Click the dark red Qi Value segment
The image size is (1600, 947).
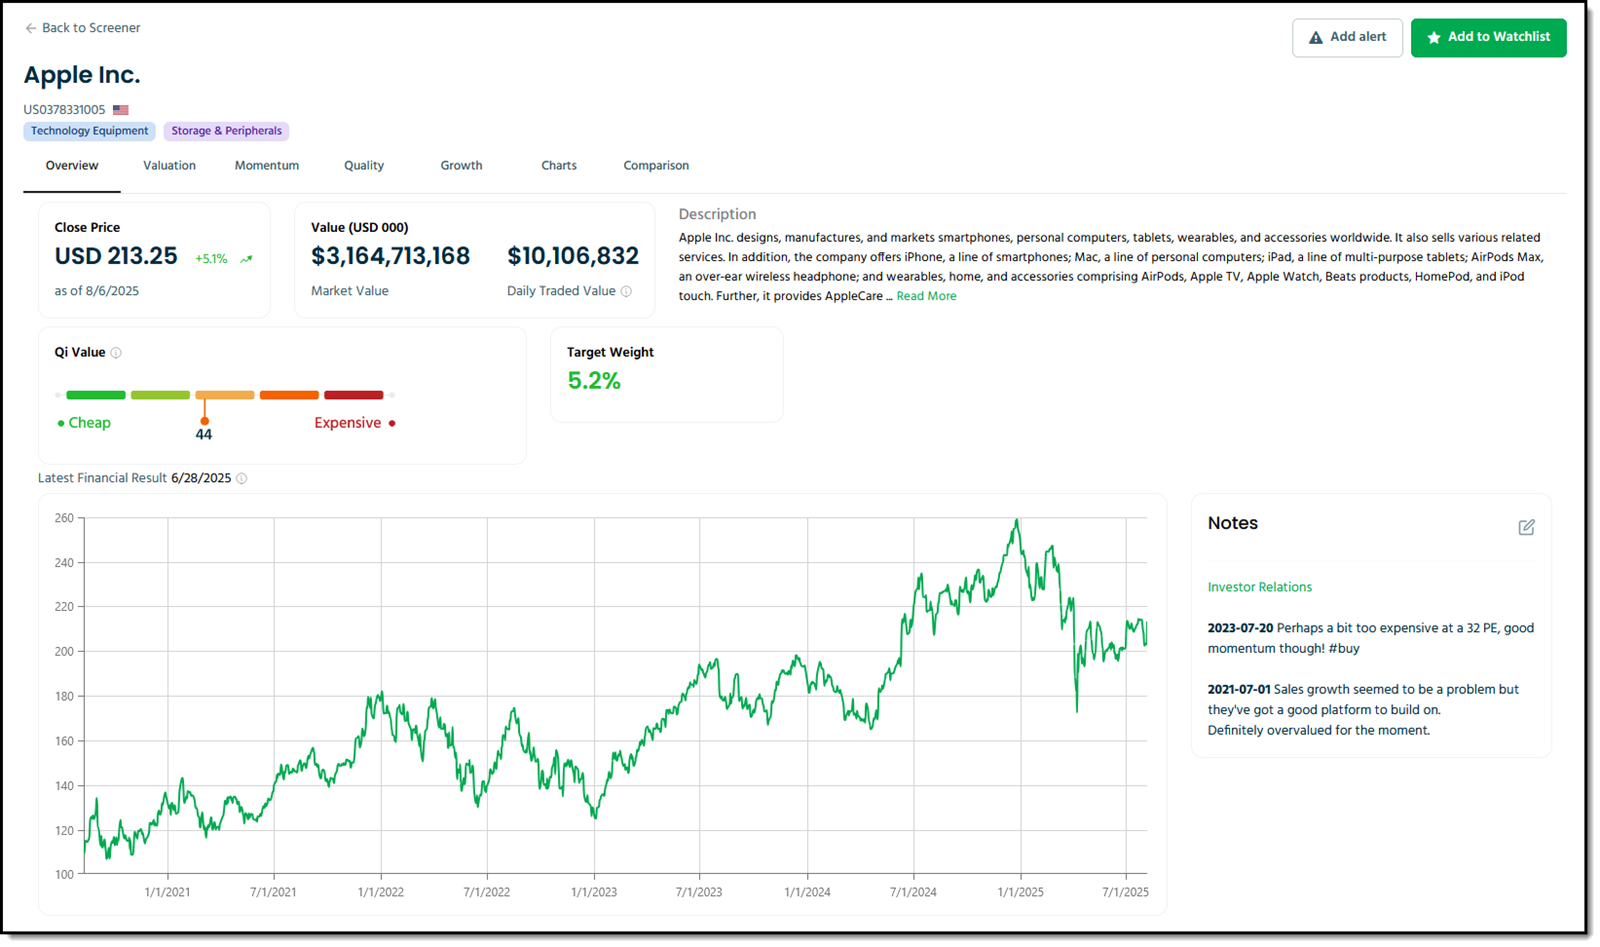click(x=354, y=395)
